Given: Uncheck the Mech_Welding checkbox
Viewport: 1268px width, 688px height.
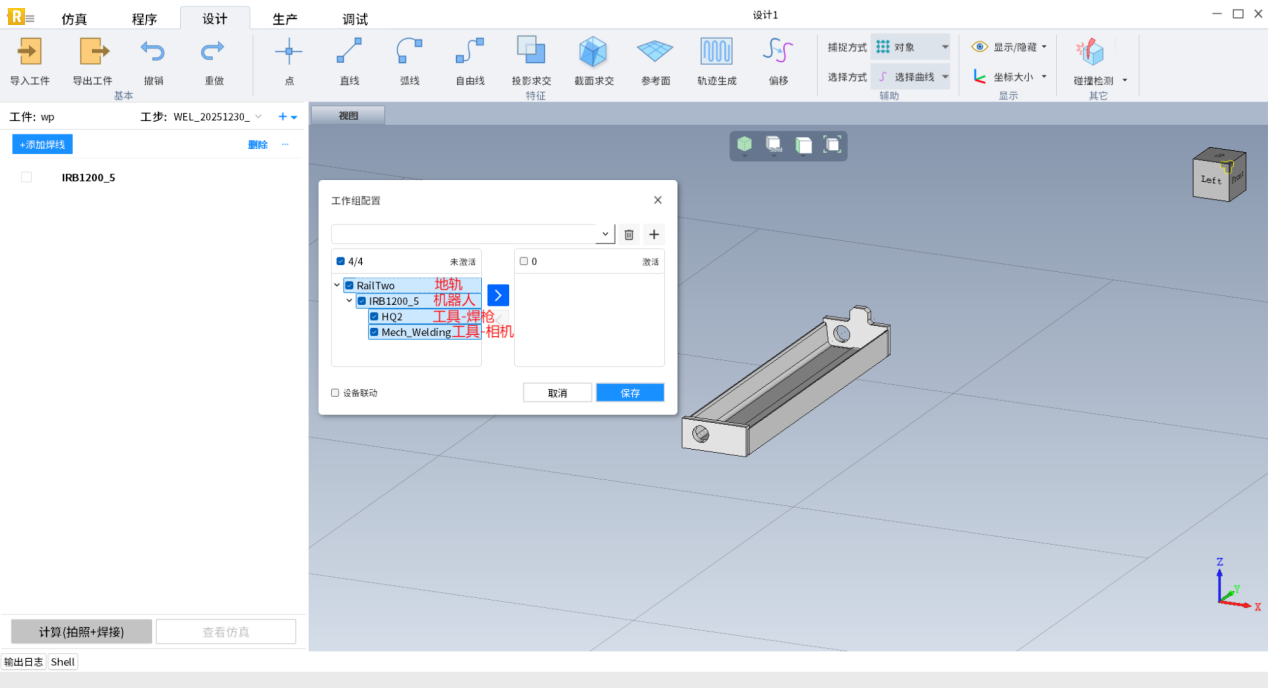Looking at the screenshot, I should click(x=374, y=332).
